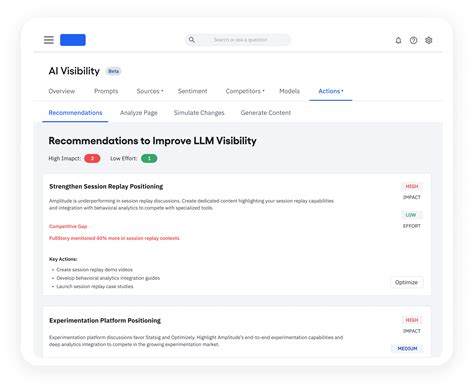Screen dimensions: 474x390
Task: Select the Simulate Changes sub-tab
Action: (x=199, y=113)
